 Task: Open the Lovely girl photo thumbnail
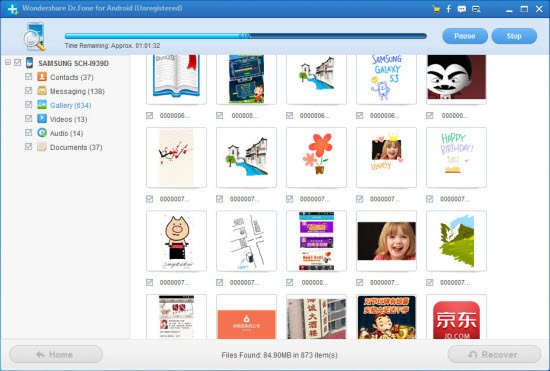tap(386, 157)
